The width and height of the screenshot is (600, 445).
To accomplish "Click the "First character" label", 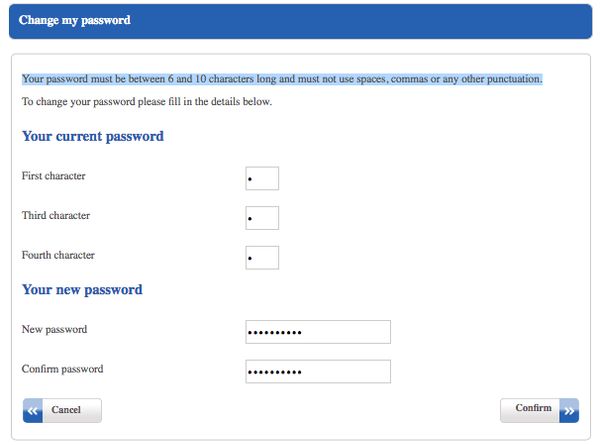I will [x=54, y=176].
